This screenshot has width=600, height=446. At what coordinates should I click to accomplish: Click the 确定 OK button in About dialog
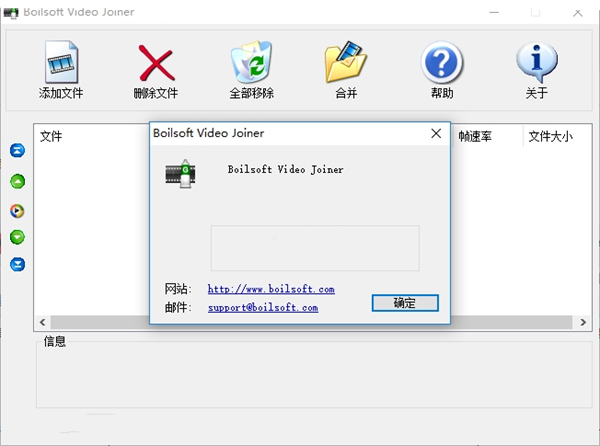pos(405,303)
